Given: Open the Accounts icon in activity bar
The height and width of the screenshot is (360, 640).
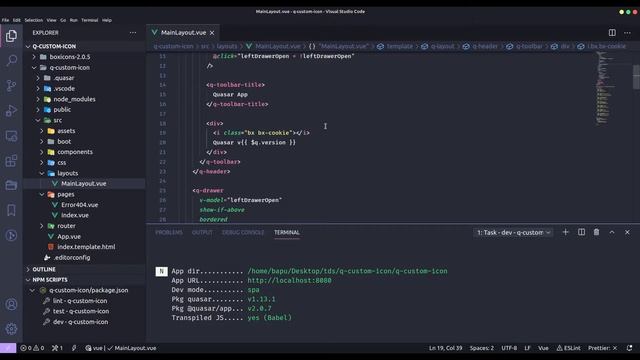Looking at the screenshot, I should click(11, 304).
